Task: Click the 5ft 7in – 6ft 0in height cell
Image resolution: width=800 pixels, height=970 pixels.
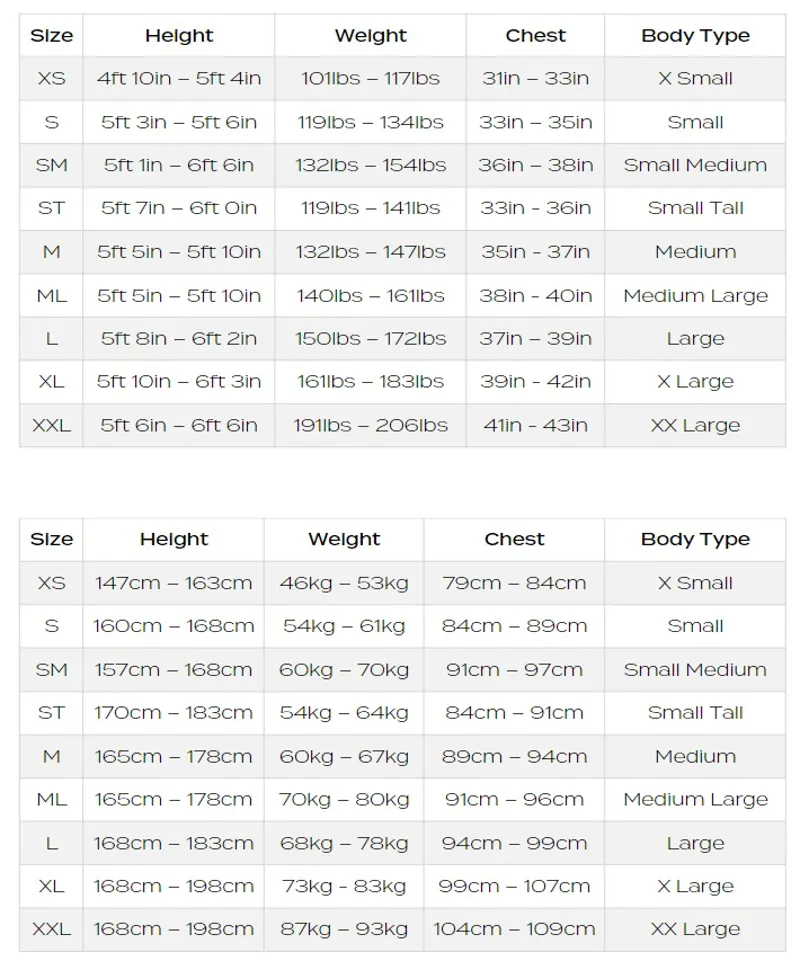Action: (179, 208)
